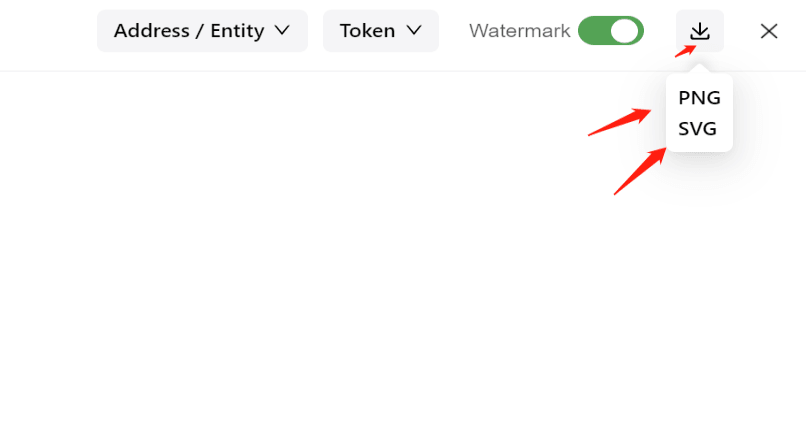Expand the Address / Entity dropdown
The width and height of the screenshot is (806, 435).
[203, 31]
